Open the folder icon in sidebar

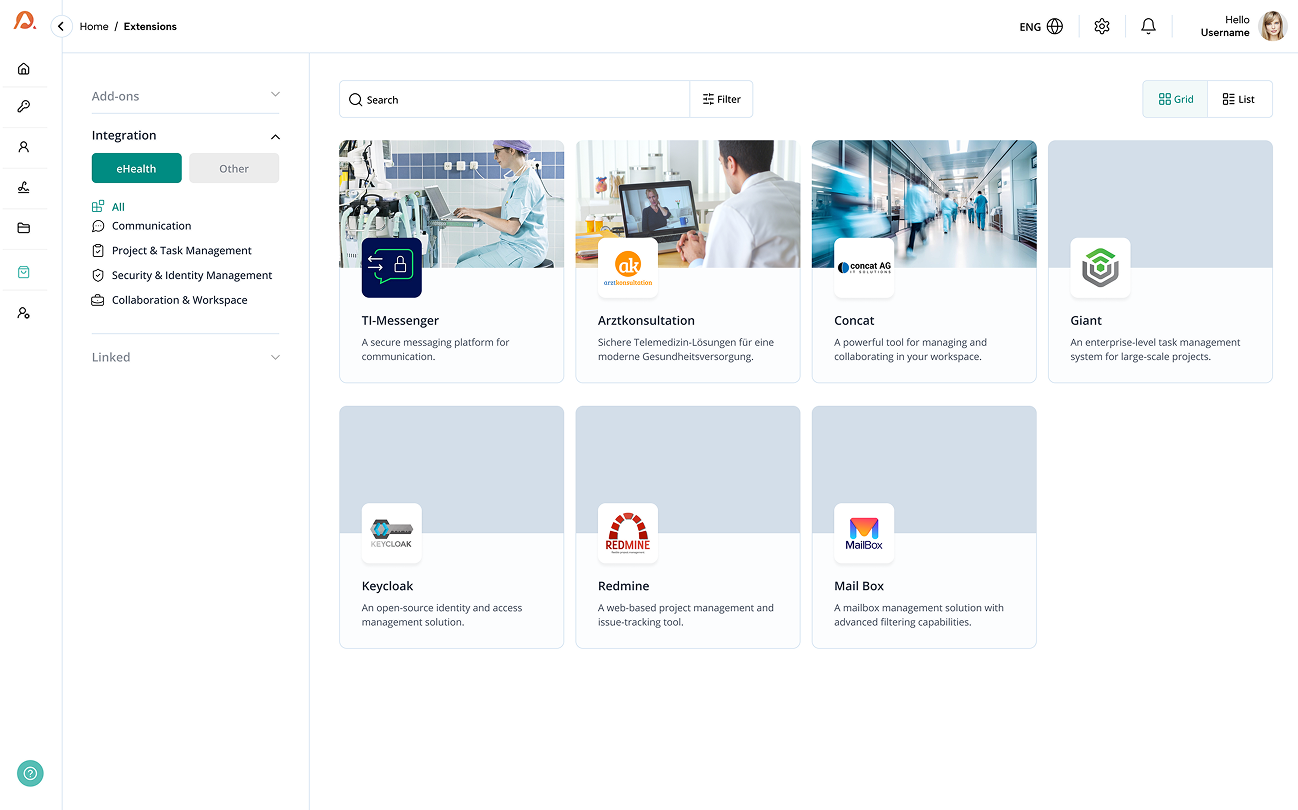24,228
